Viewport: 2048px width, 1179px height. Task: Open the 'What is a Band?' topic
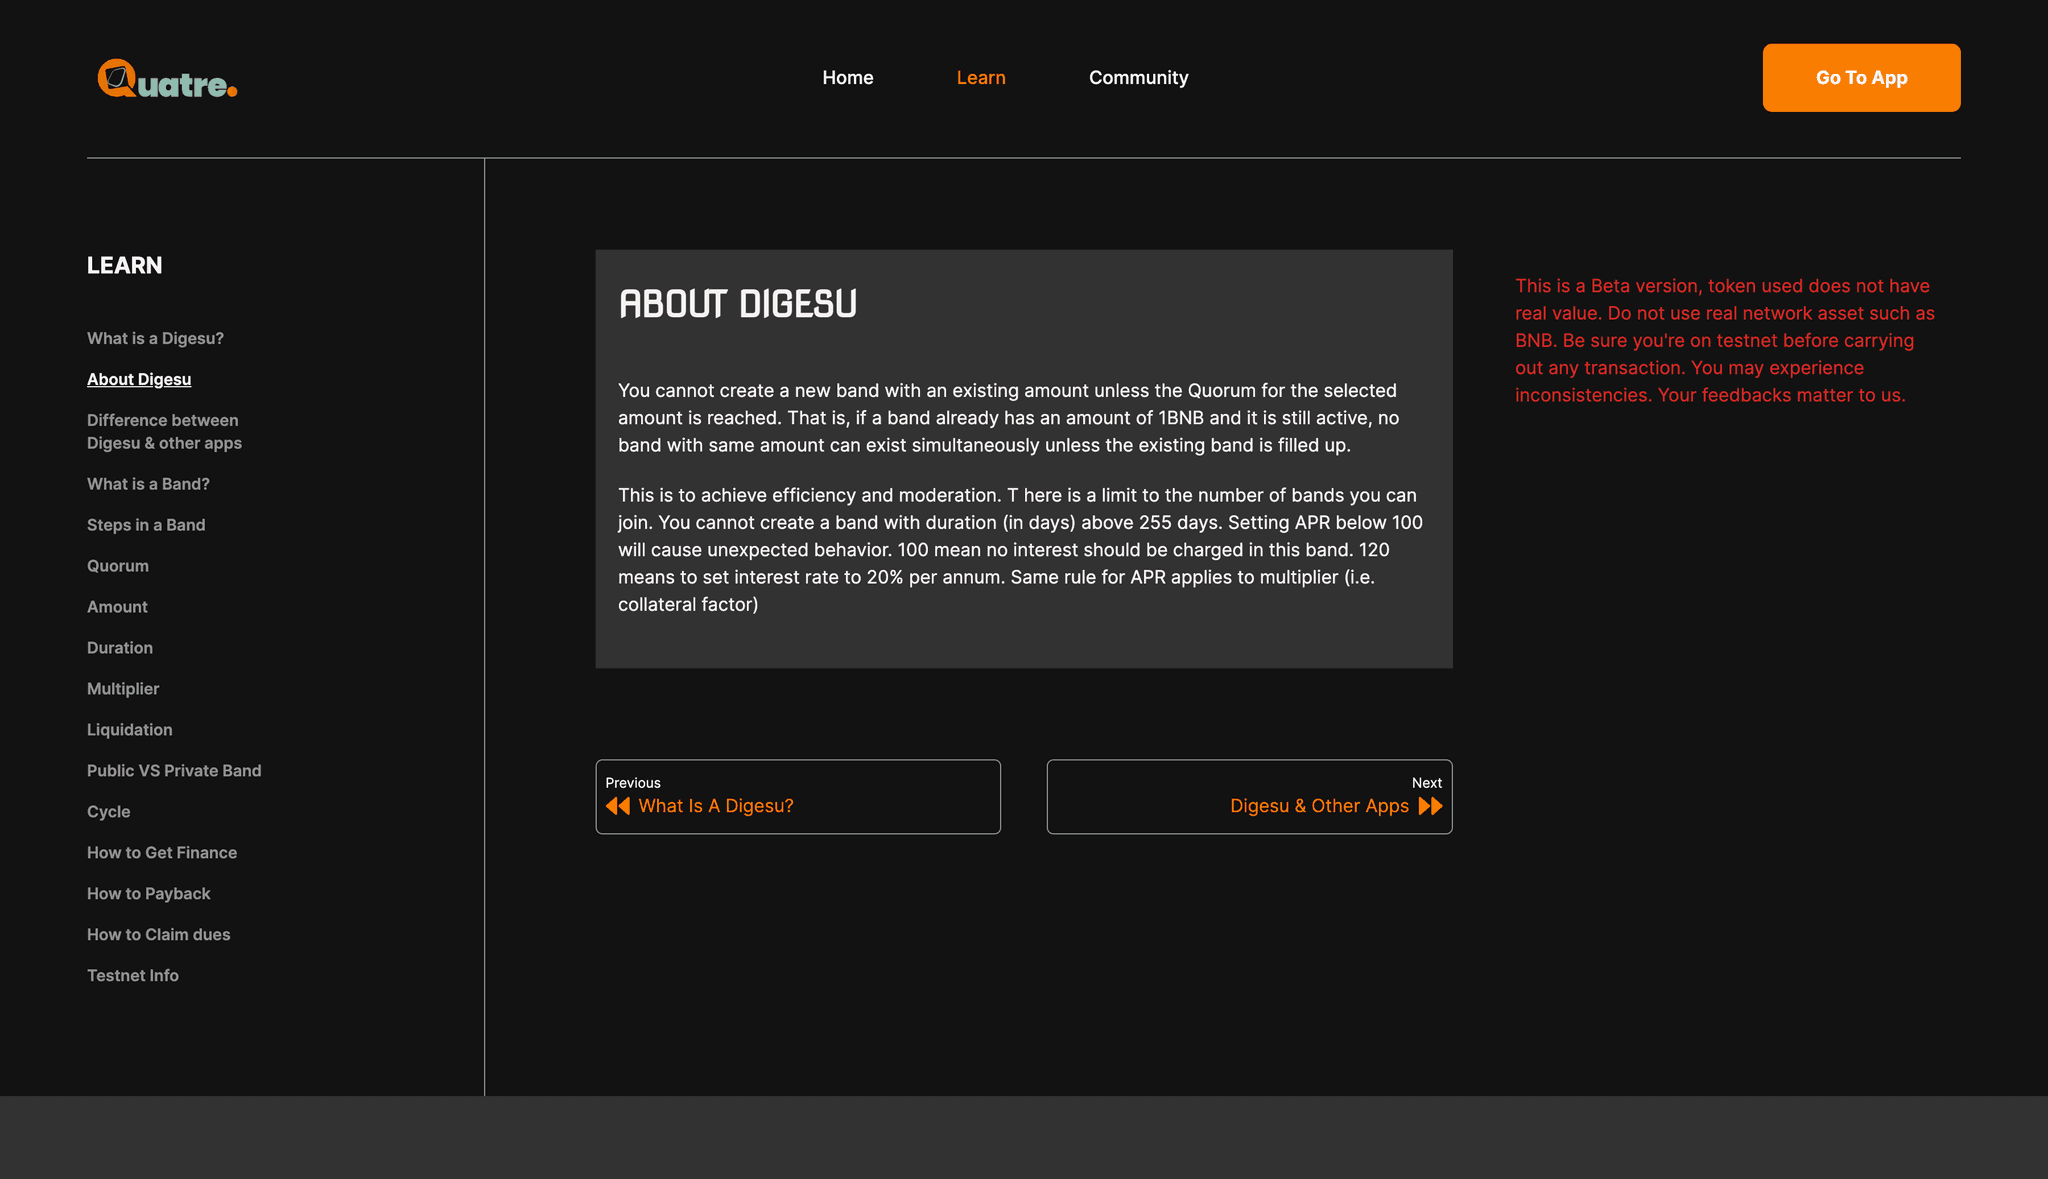click(x=148, y=484)
